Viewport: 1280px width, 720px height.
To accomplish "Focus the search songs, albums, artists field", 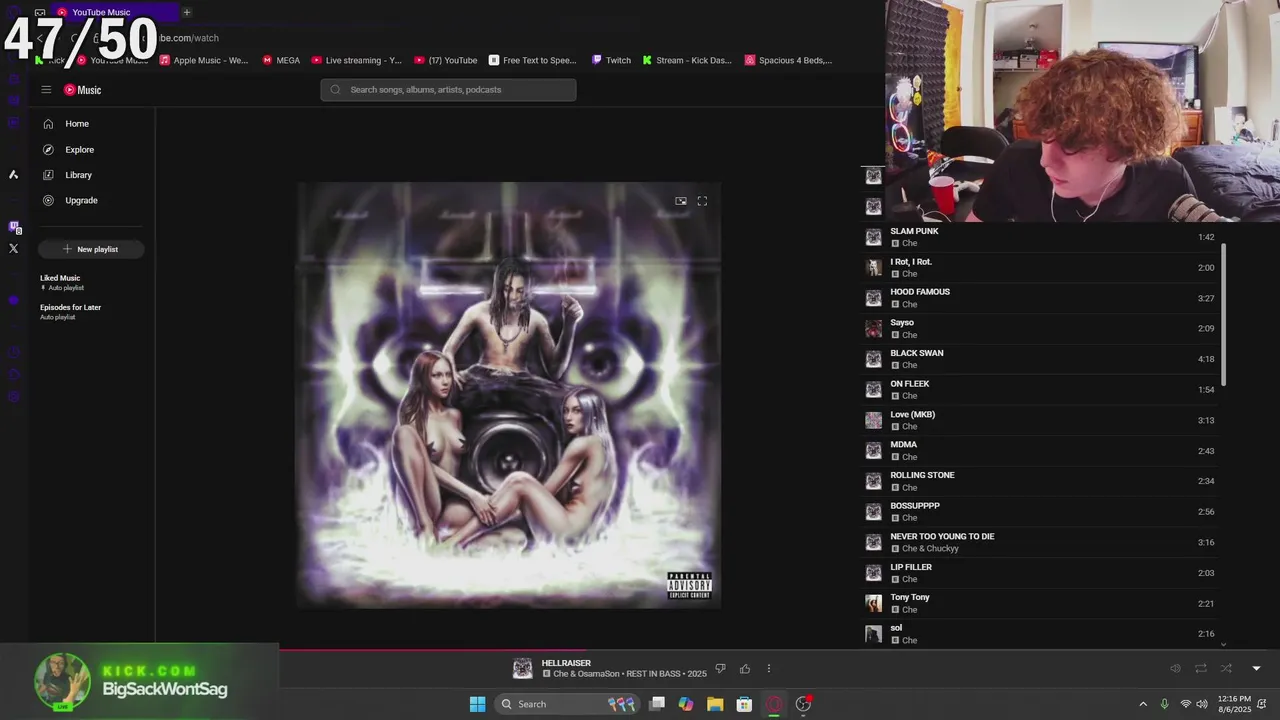I will pyautogui.click(x=448, y=90).
